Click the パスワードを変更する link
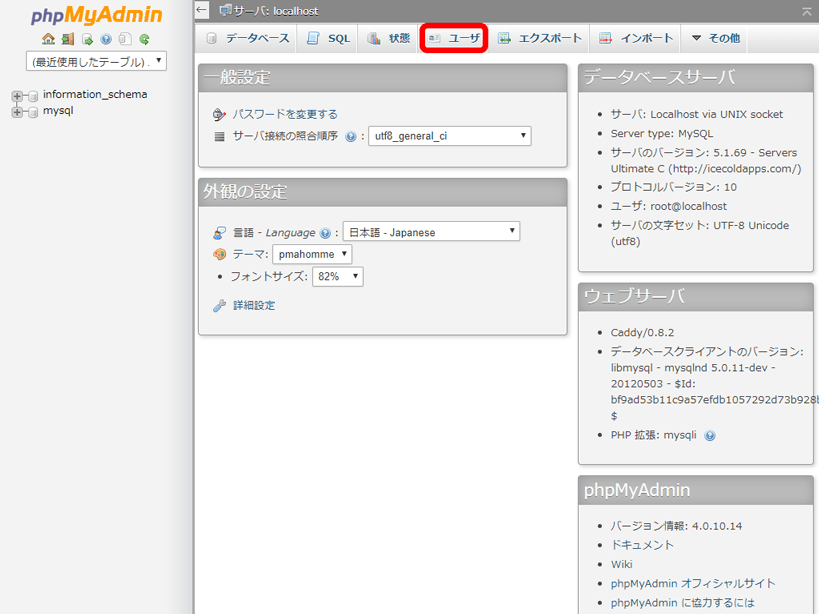Image resolution: width=819 pixels, height=614 pixels. [285, 114]
